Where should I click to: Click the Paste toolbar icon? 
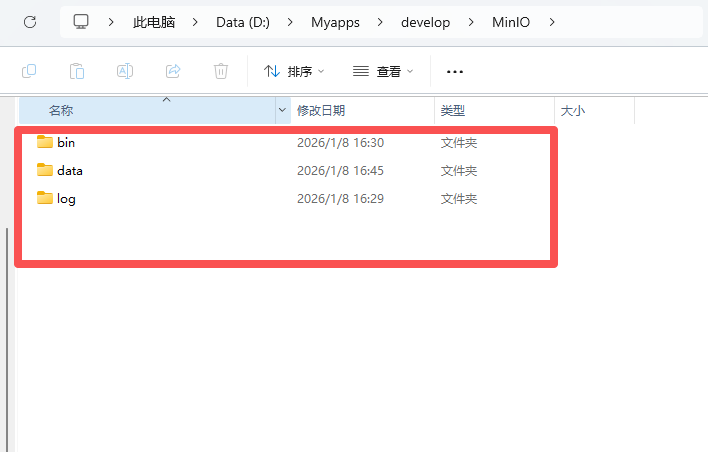77,71
